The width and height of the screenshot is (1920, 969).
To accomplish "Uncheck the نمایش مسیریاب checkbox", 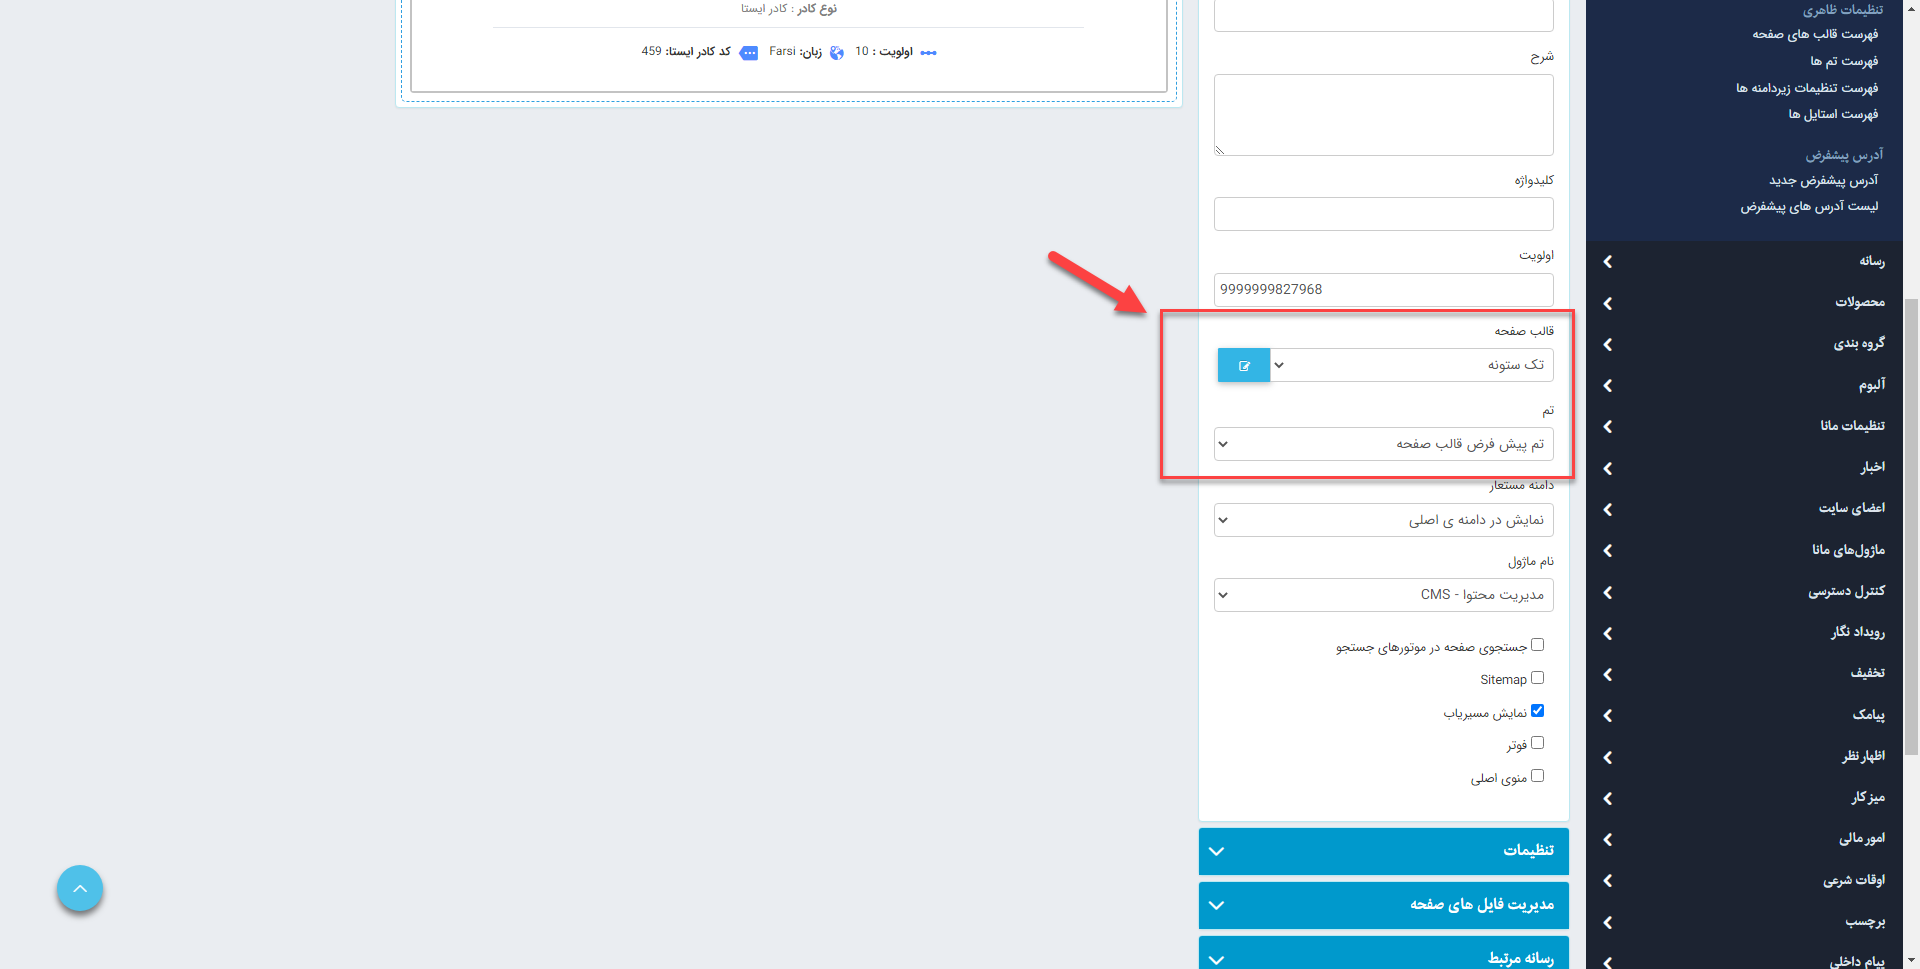I will coord(1537,711).
